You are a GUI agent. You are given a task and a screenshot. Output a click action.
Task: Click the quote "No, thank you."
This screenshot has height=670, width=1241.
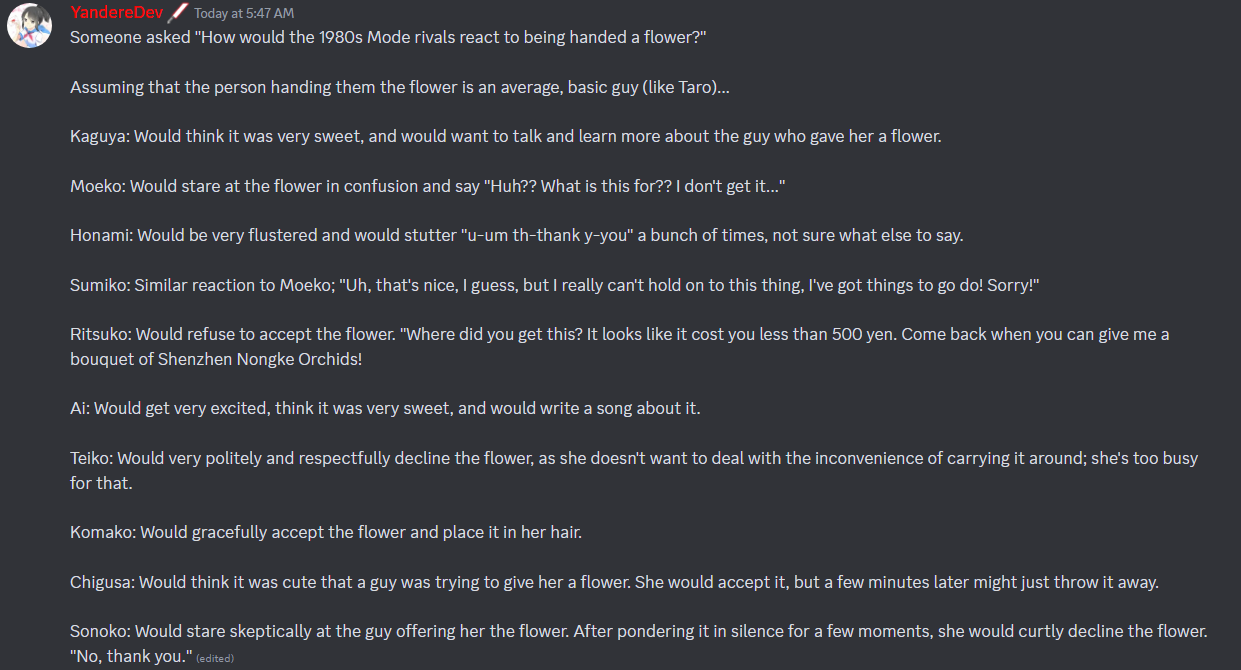(x=130, y=656)
